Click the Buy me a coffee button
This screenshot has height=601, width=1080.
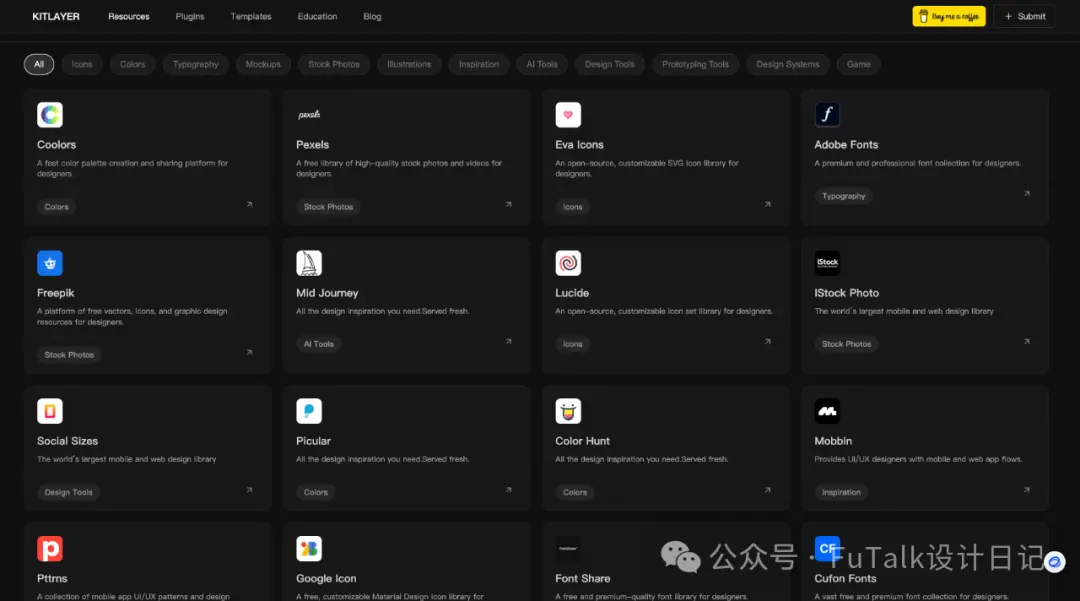coord(949,17)
